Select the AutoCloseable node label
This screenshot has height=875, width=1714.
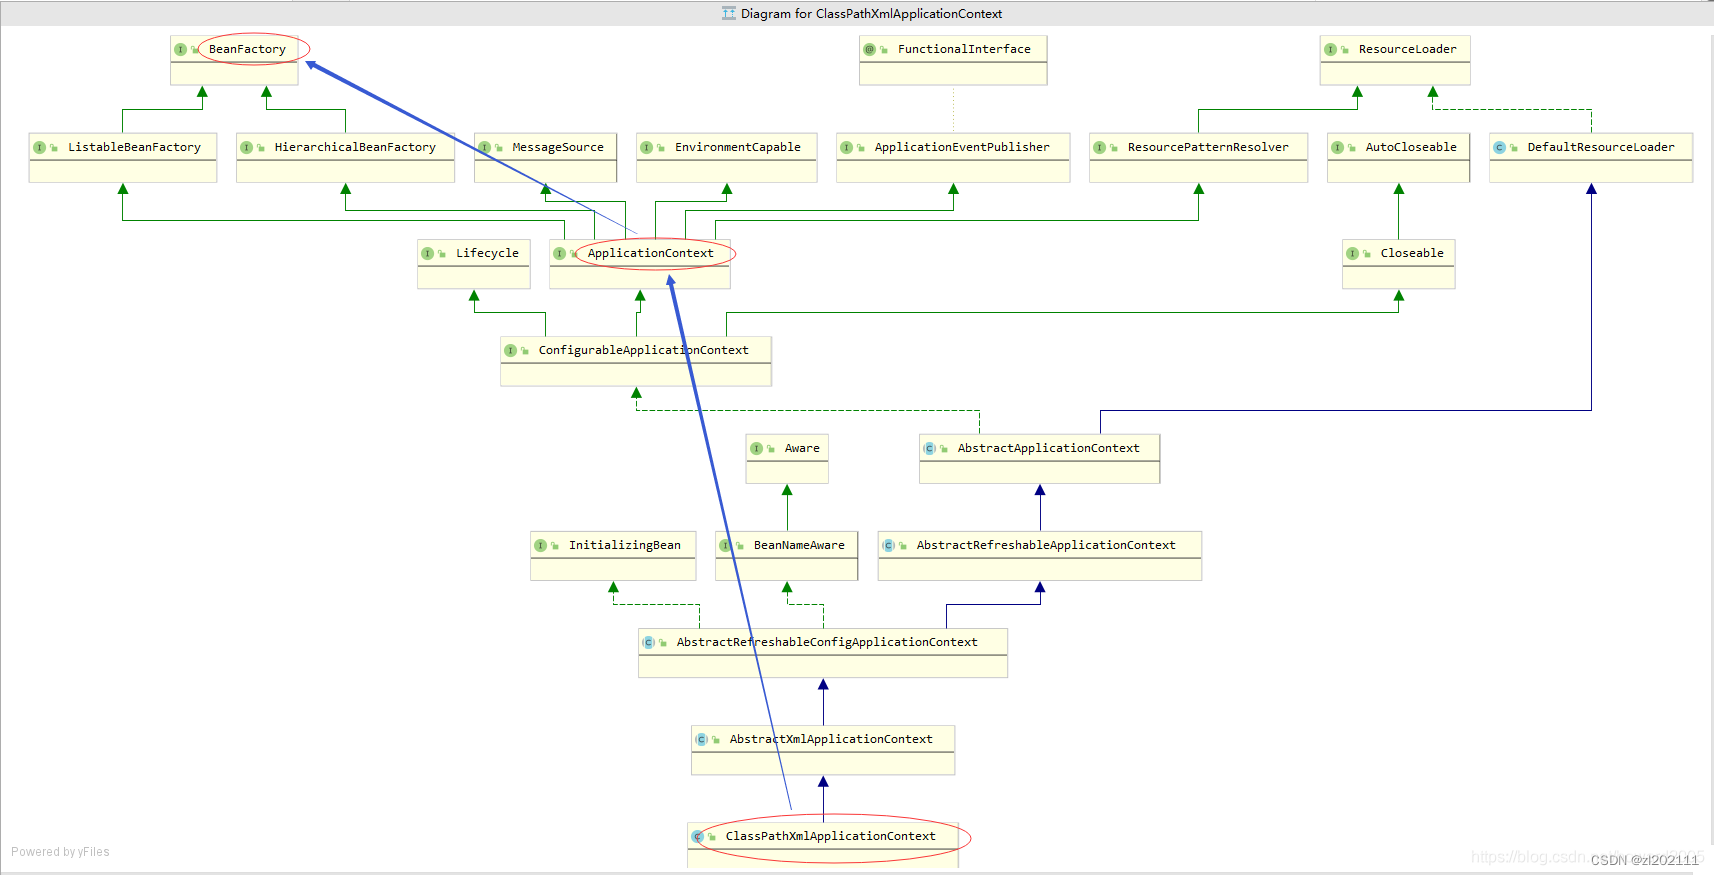[x=1411, y=147]
